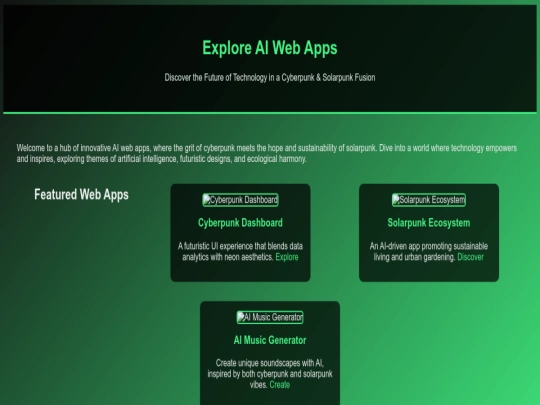Click the 'Create unique soundscapes with AI' description
Image resolution: width=540 pixels, height=405 pixels.
tap(270, 374)
